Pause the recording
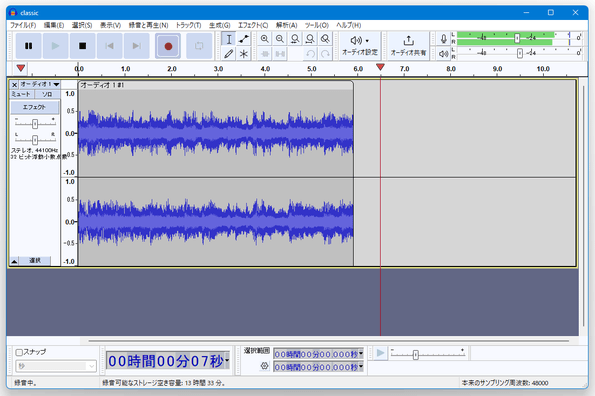The height and width of the screenshot is (396, 595). [x=28, y=46]
